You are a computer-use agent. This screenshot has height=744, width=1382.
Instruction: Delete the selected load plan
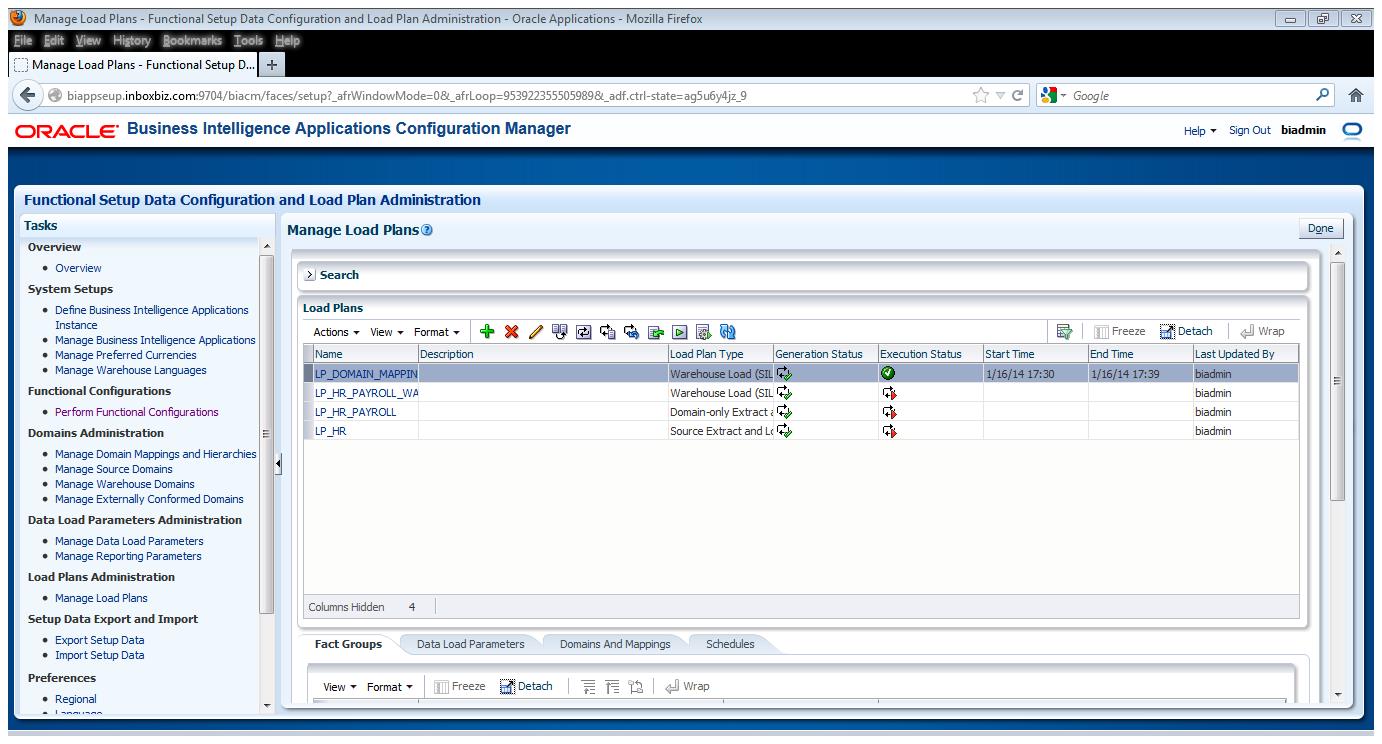[x=511, y=331]
